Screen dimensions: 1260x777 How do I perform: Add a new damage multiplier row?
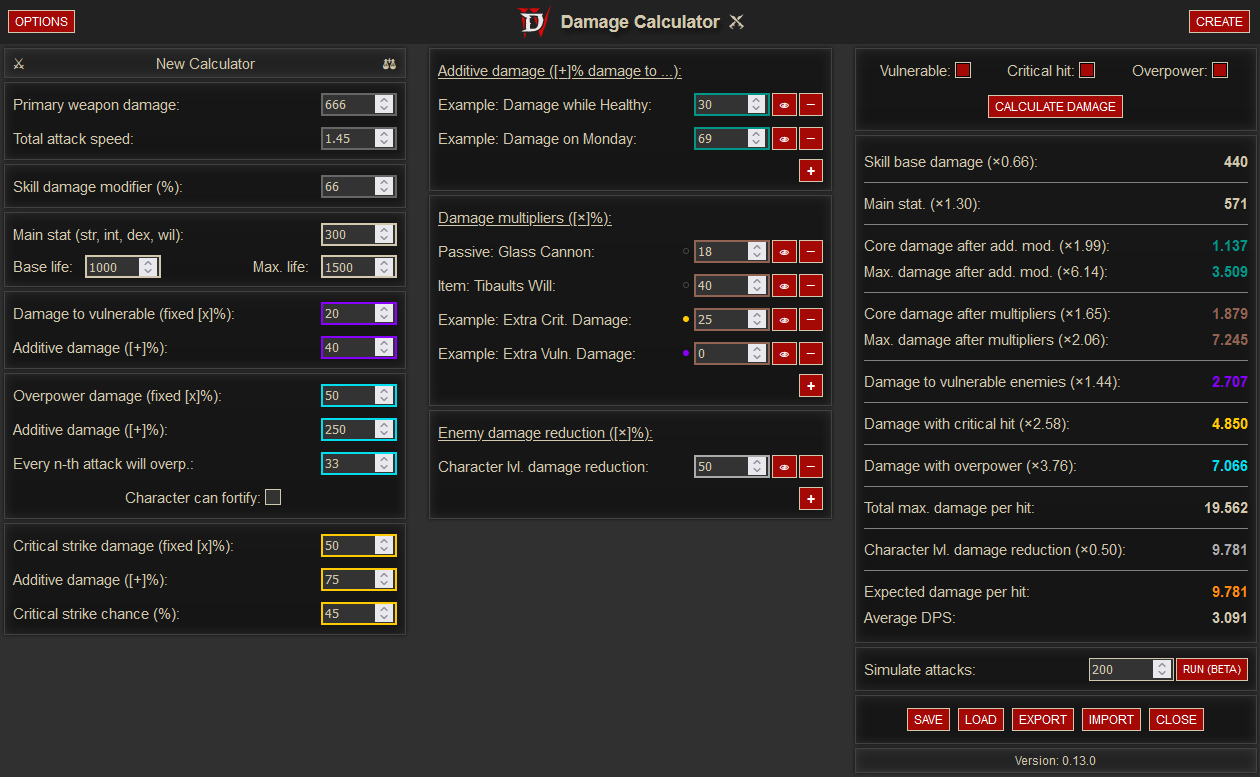point(810,385)
